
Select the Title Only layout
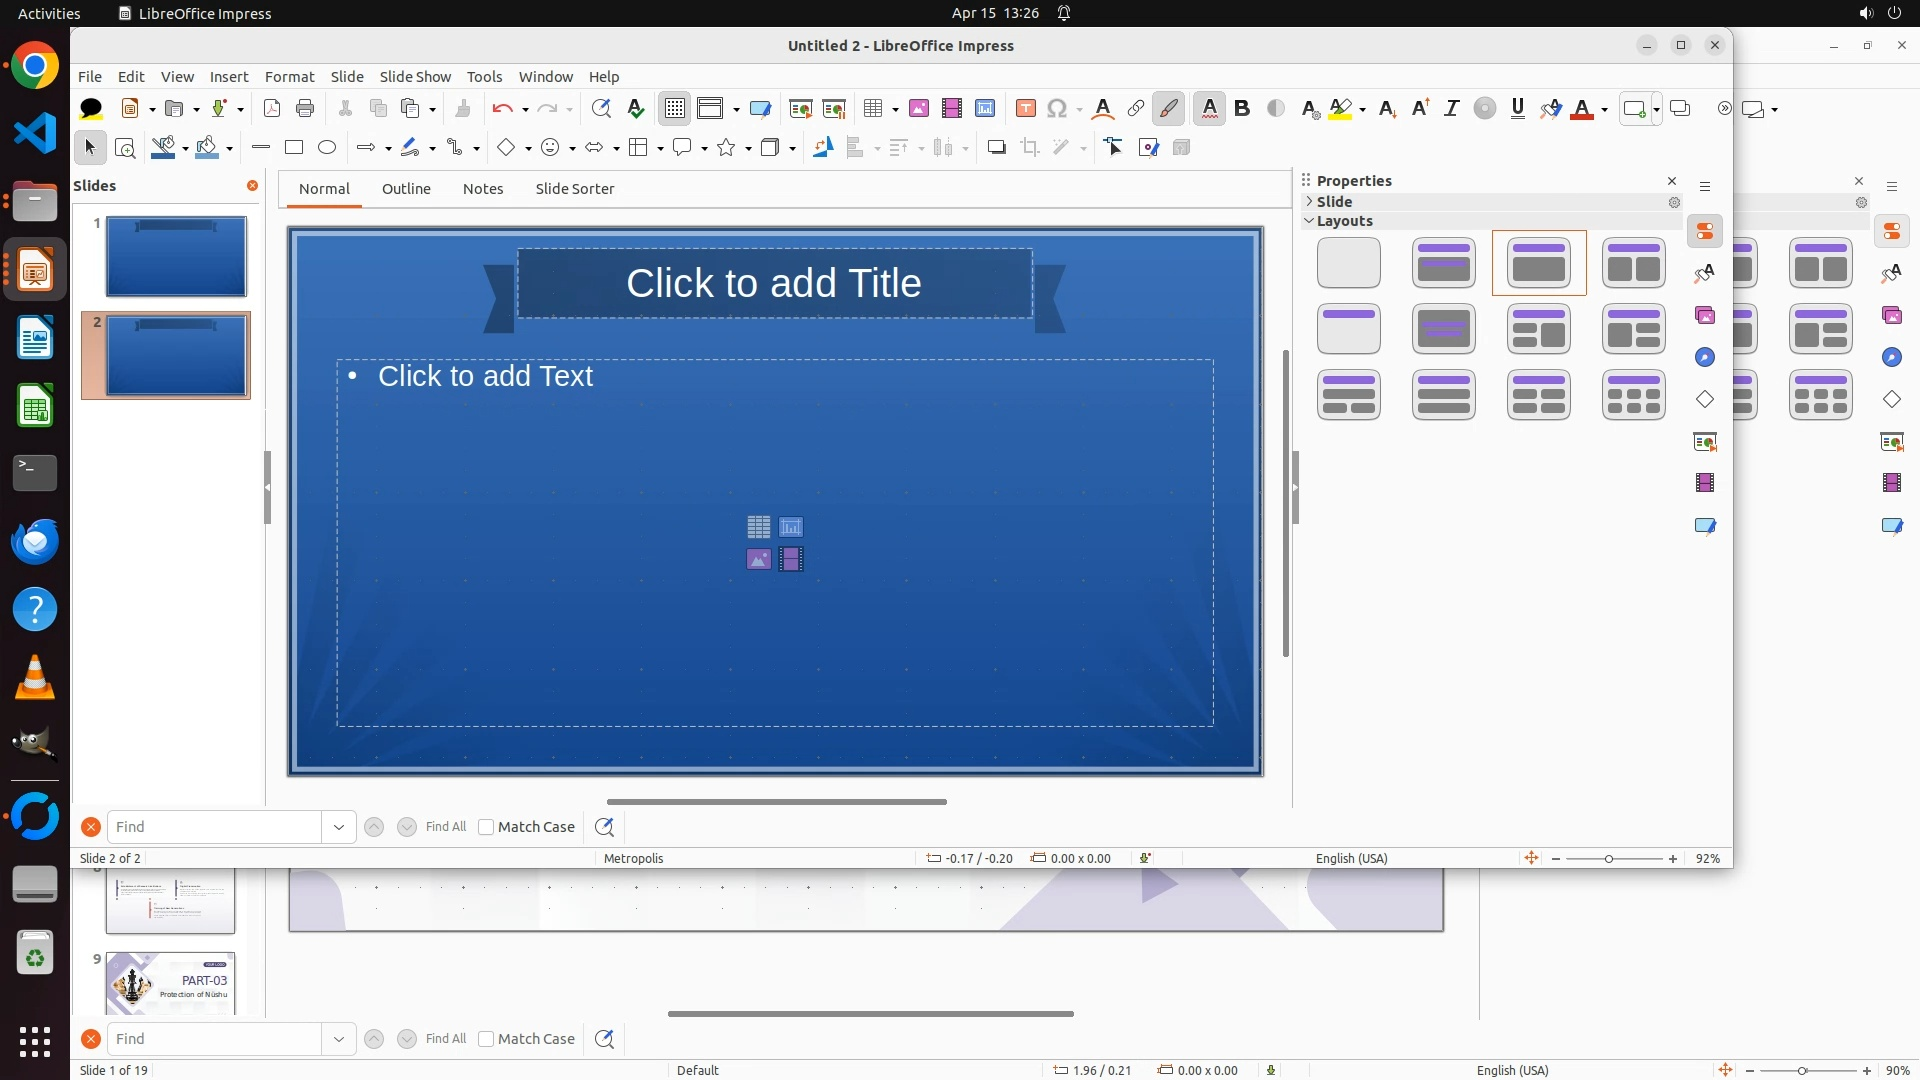click(x=1348, y=329)
